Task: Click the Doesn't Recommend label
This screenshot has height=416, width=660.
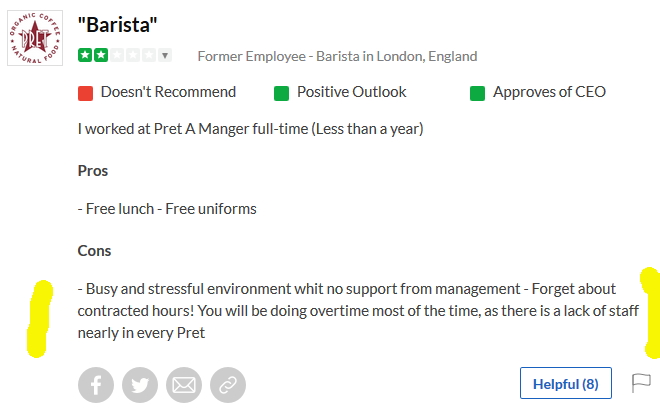Action: click(x=168, y=92)
